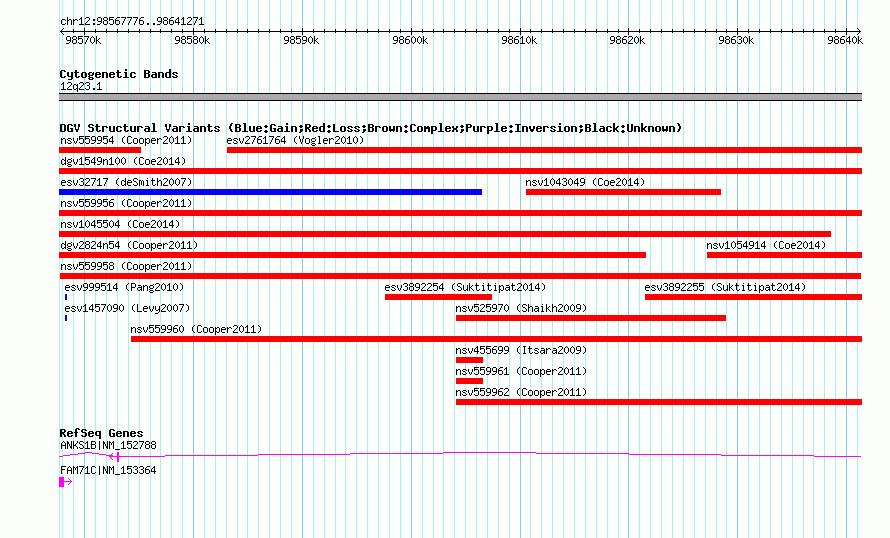This screenshot has height=538, width=890.
Task: Click the 98590k ruler tick label
Action: coord(301,40)
